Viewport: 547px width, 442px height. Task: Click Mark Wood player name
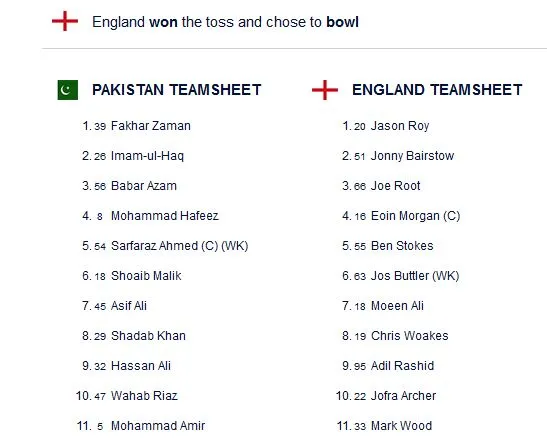coord(401,426)
